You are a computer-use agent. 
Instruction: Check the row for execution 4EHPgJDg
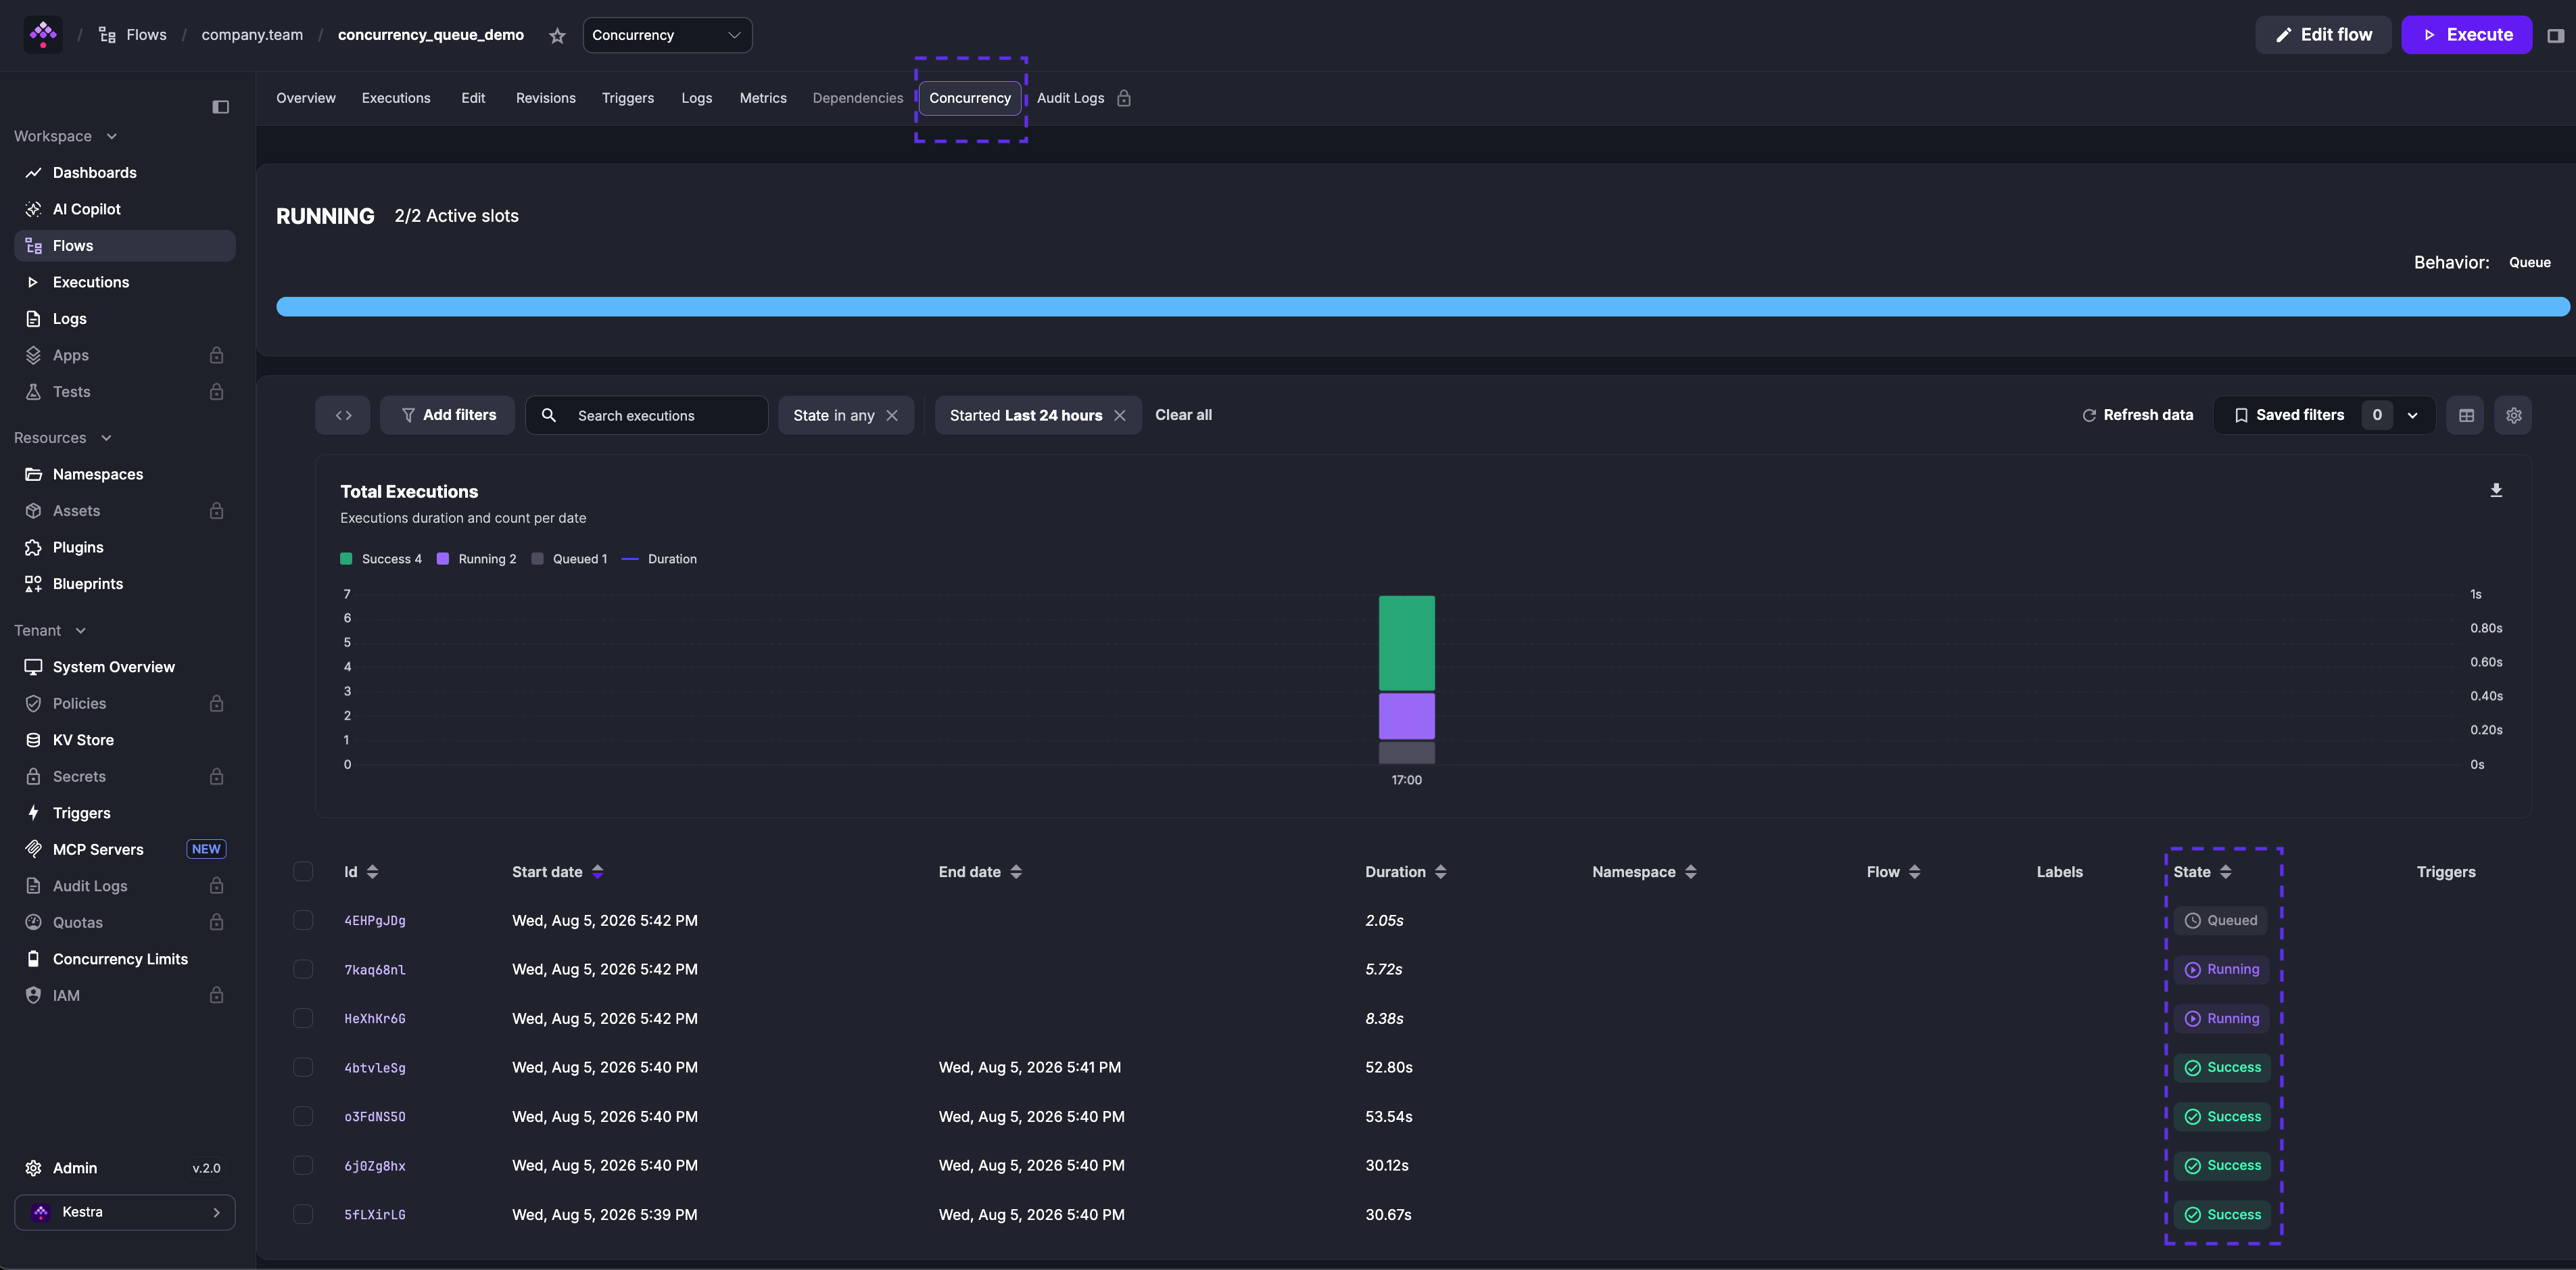[303, 920]
